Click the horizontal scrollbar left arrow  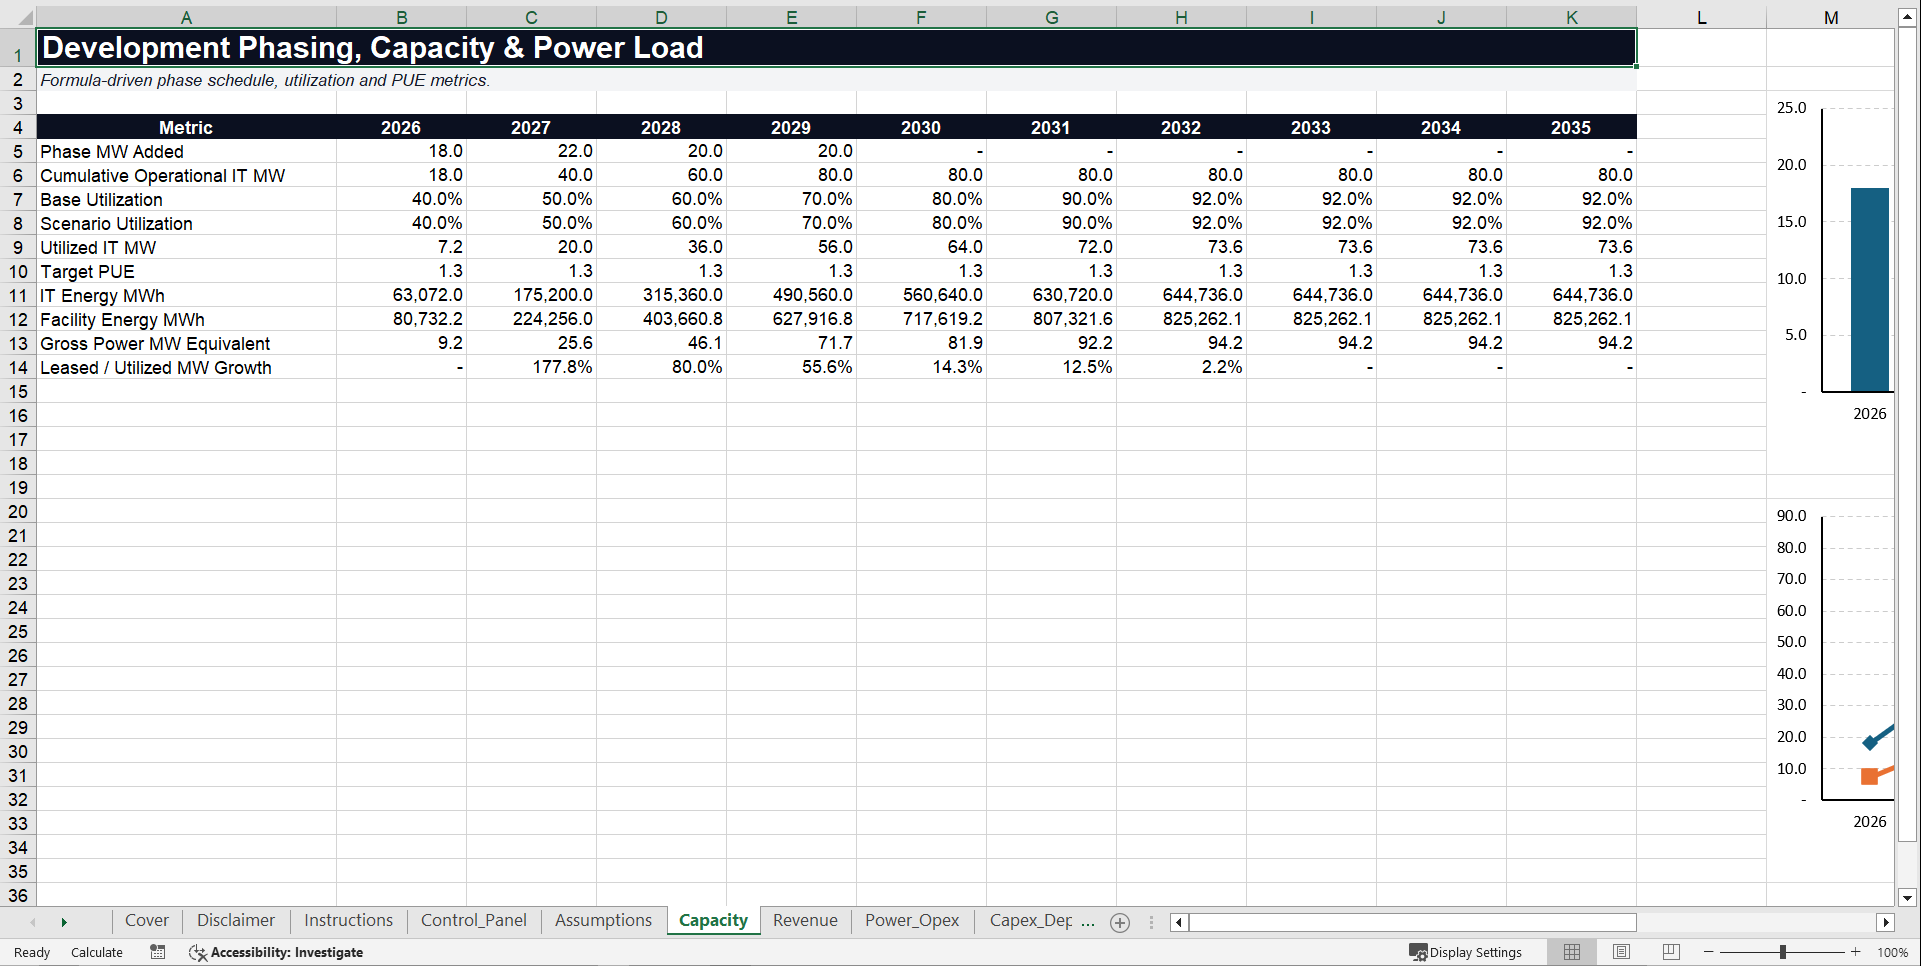pyautogui.click(x=1179, y=922)
